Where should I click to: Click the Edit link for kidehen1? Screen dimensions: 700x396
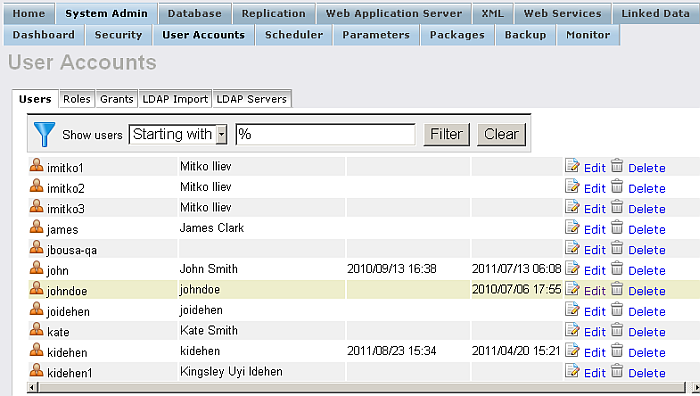click(595, 373)
